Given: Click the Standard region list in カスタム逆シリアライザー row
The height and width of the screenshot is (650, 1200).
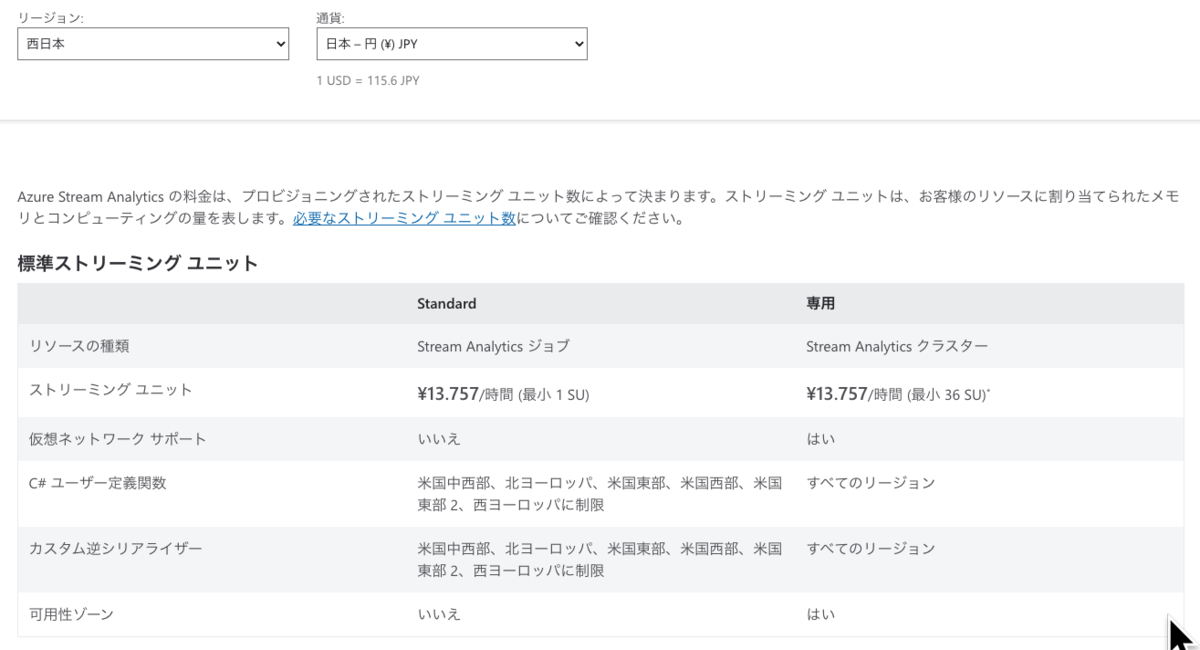Looking at the screenshot, I should click(x=599, y=560).
